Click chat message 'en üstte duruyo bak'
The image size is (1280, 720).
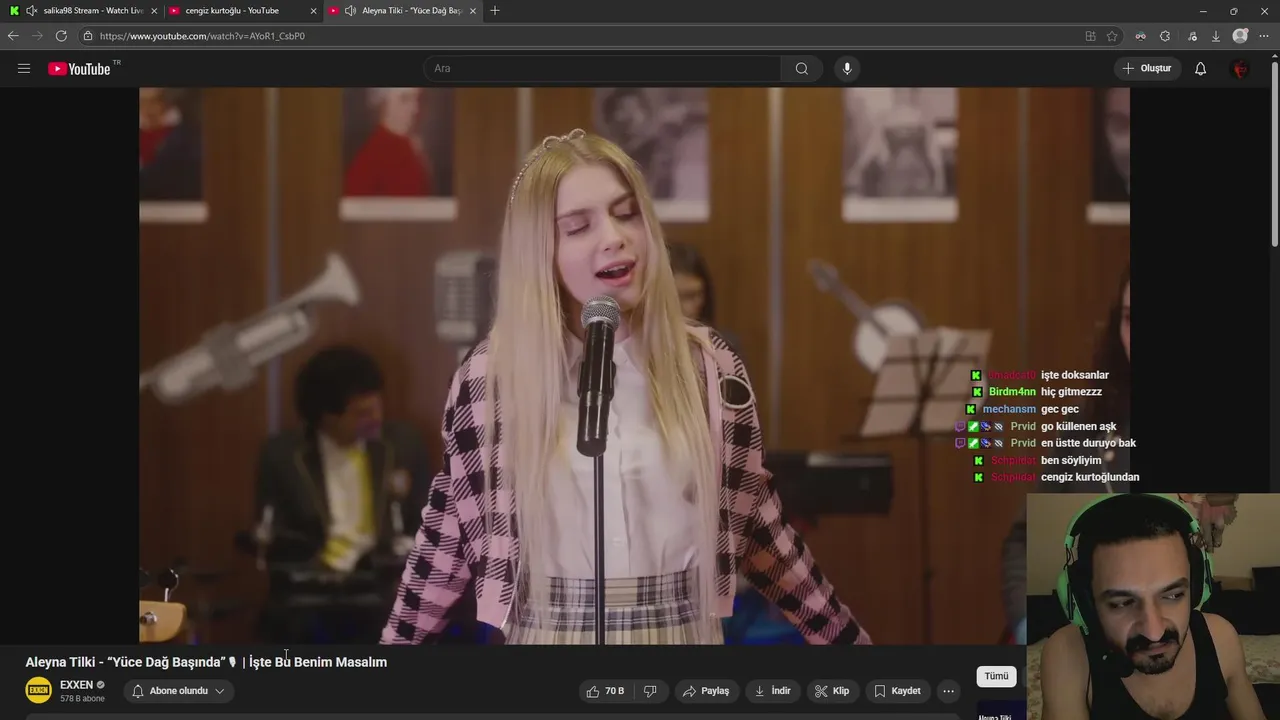(x=1088, y=443)
